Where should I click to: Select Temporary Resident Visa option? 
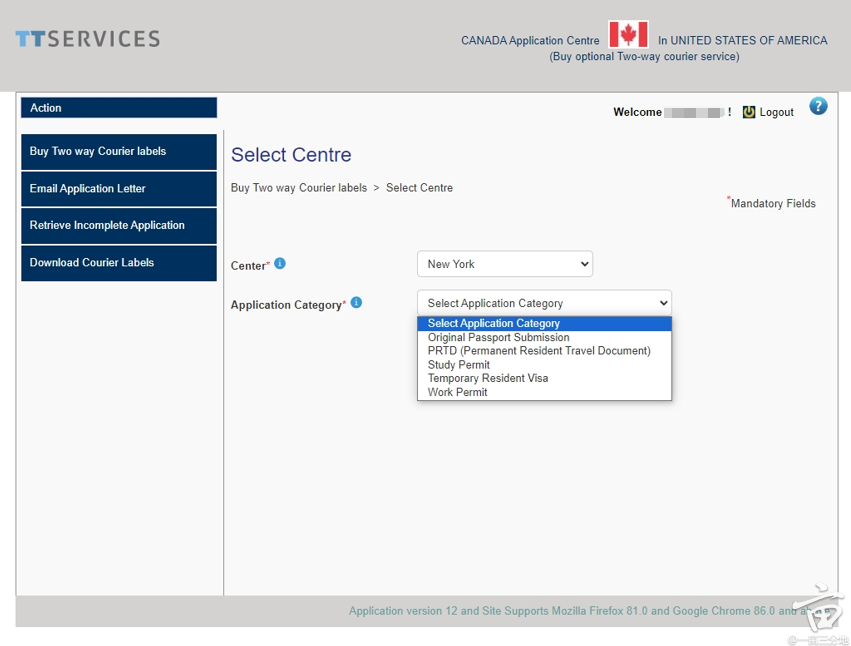(x=487, y=378)
